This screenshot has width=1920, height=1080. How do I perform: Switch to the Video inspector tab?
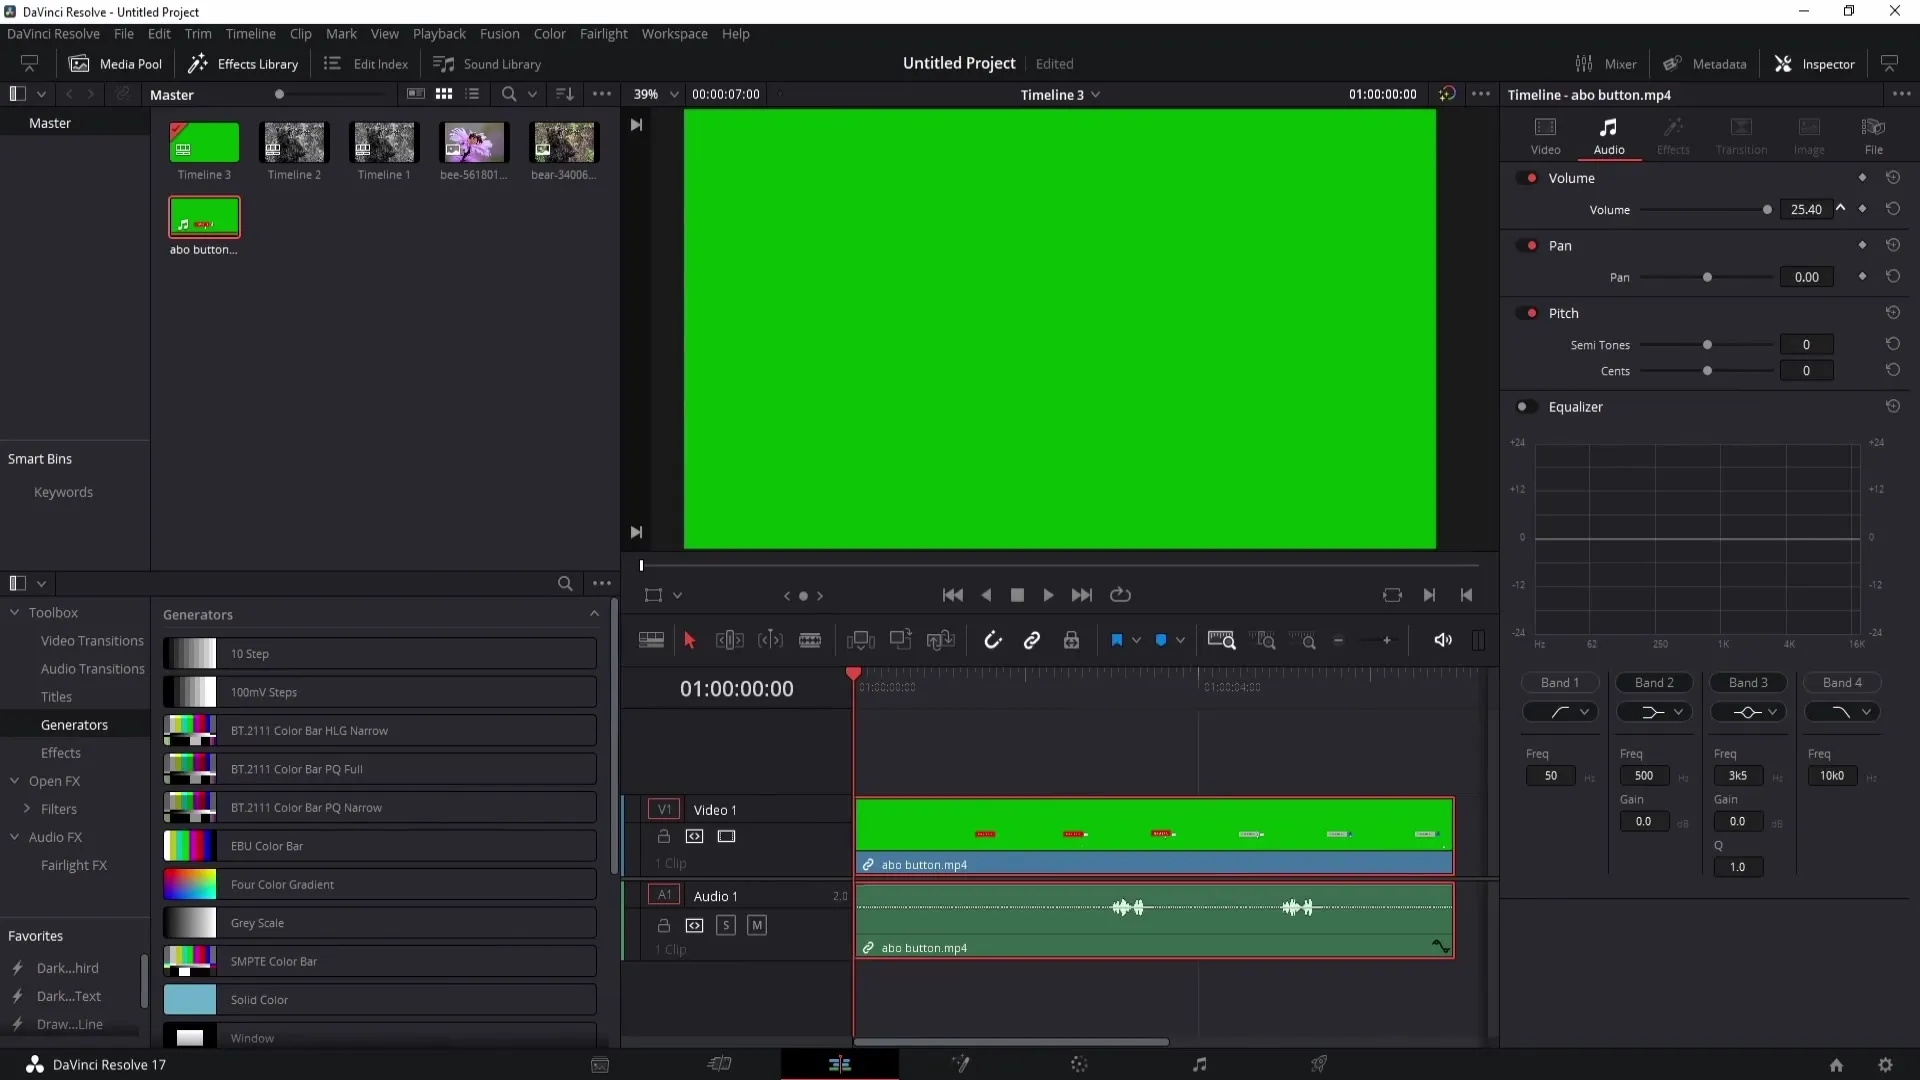pos(1545,136)
